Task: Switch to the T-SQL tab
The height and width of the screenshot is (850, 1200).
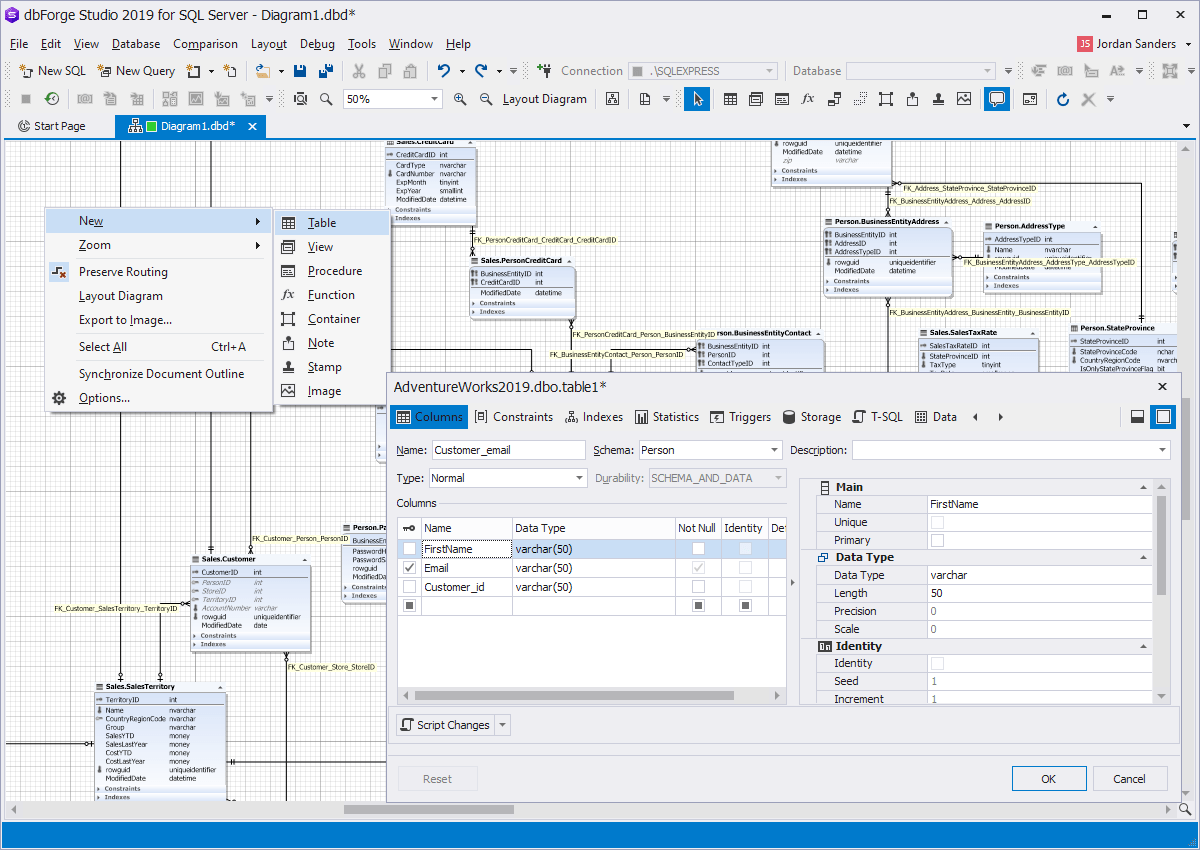Action: point(877,417)
